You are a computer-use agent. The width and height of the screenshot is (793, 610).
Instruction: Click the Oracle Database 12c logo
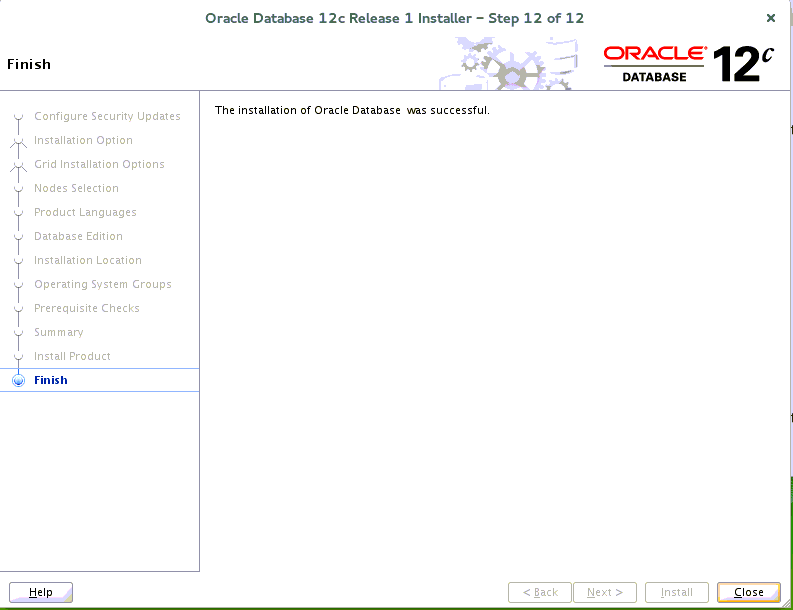(688, 64)
